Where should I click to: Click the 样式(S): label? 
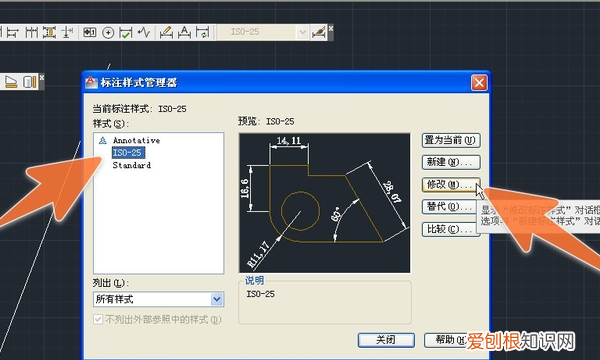point(111,124)
